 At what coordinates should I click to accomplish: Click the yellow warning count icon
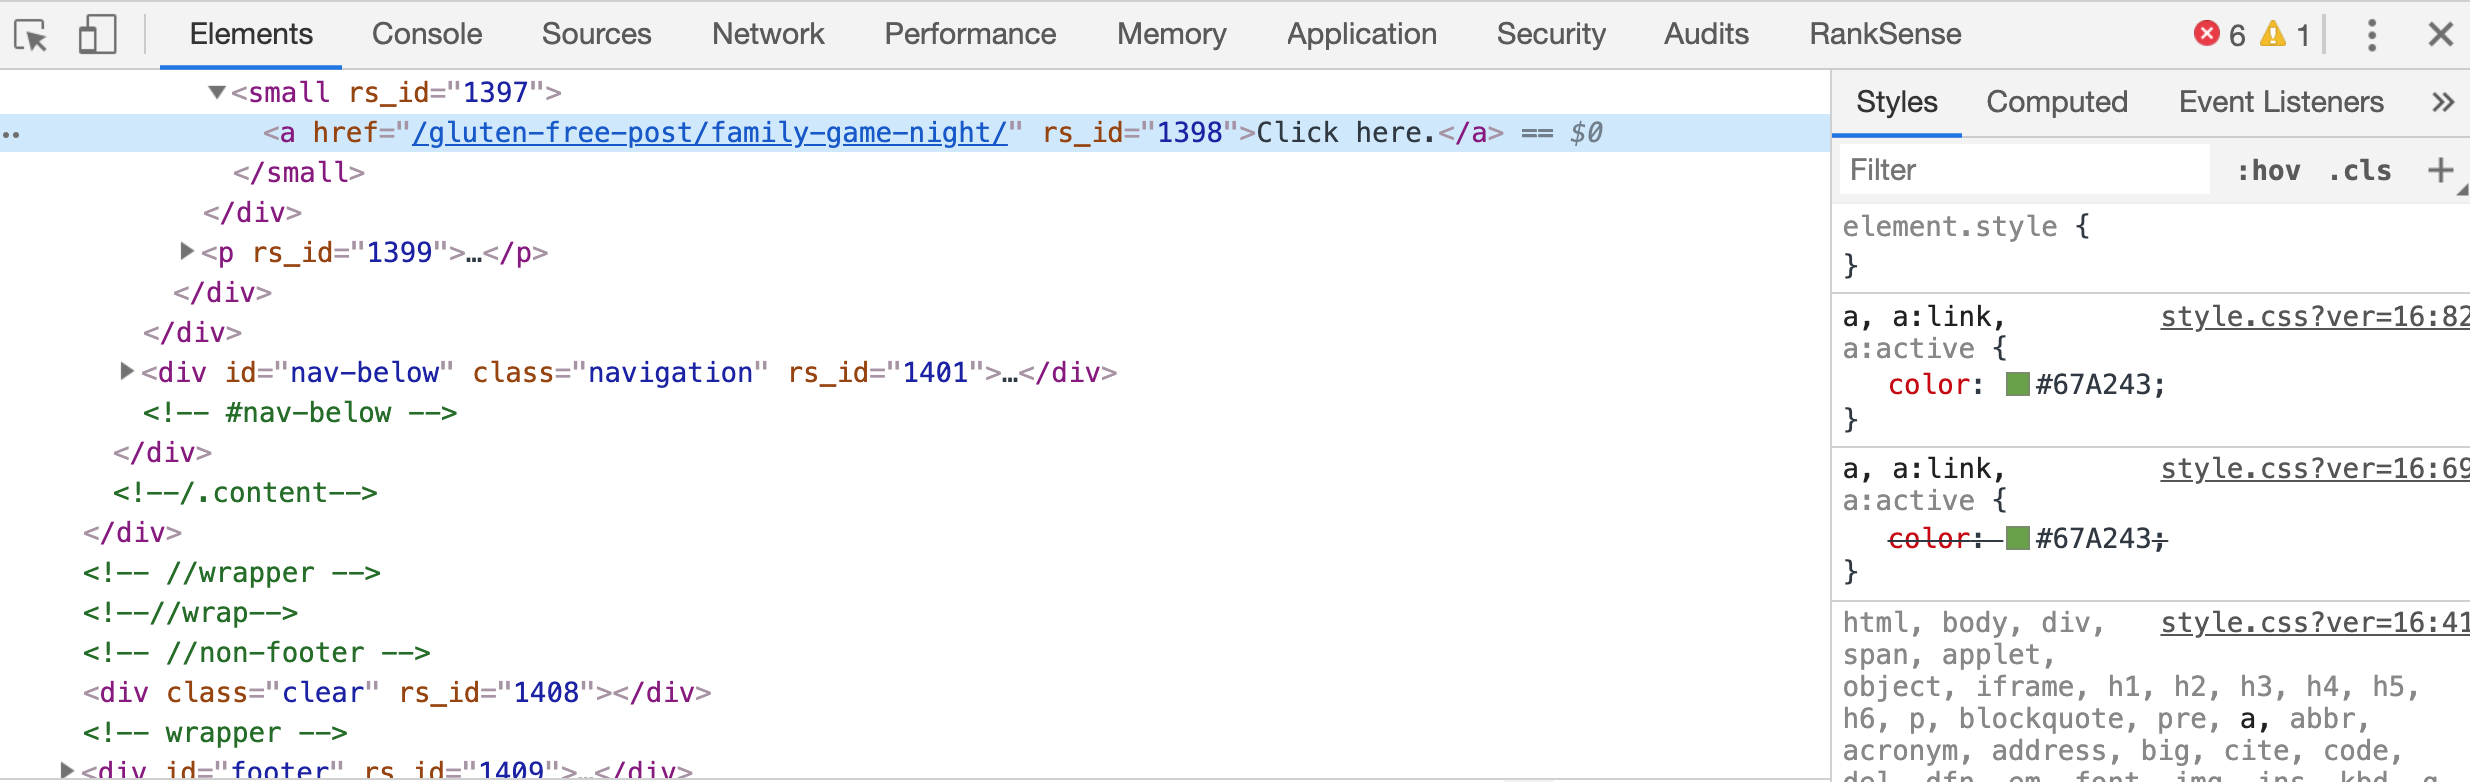pos(2273,34)
